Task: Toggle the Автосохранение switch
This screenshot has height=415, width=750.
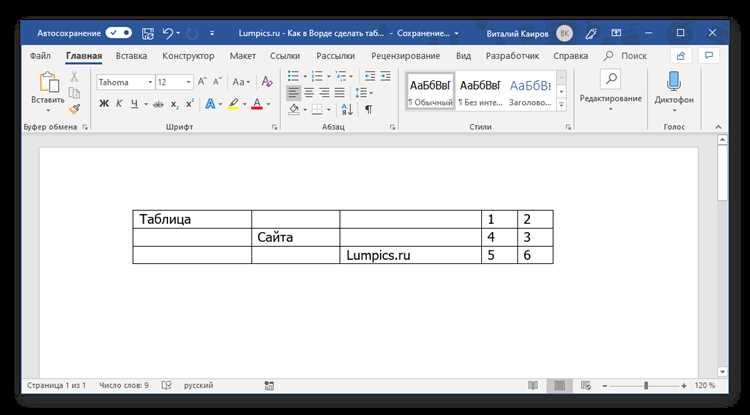Action: 119,33
